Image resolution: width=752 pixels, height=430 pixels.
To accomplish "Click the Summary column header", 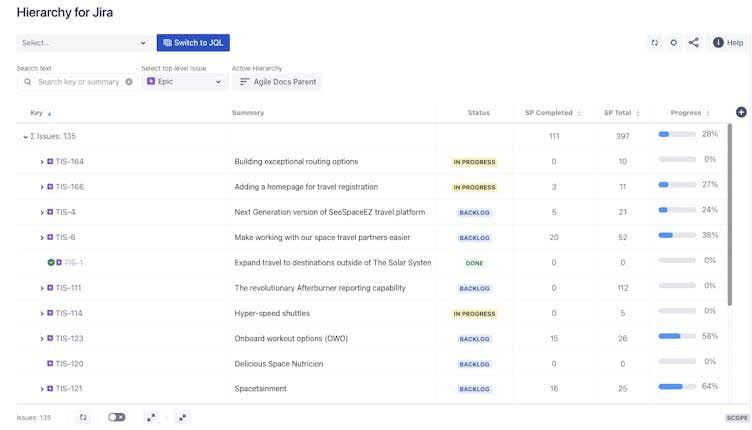I will tap(248, 113).
